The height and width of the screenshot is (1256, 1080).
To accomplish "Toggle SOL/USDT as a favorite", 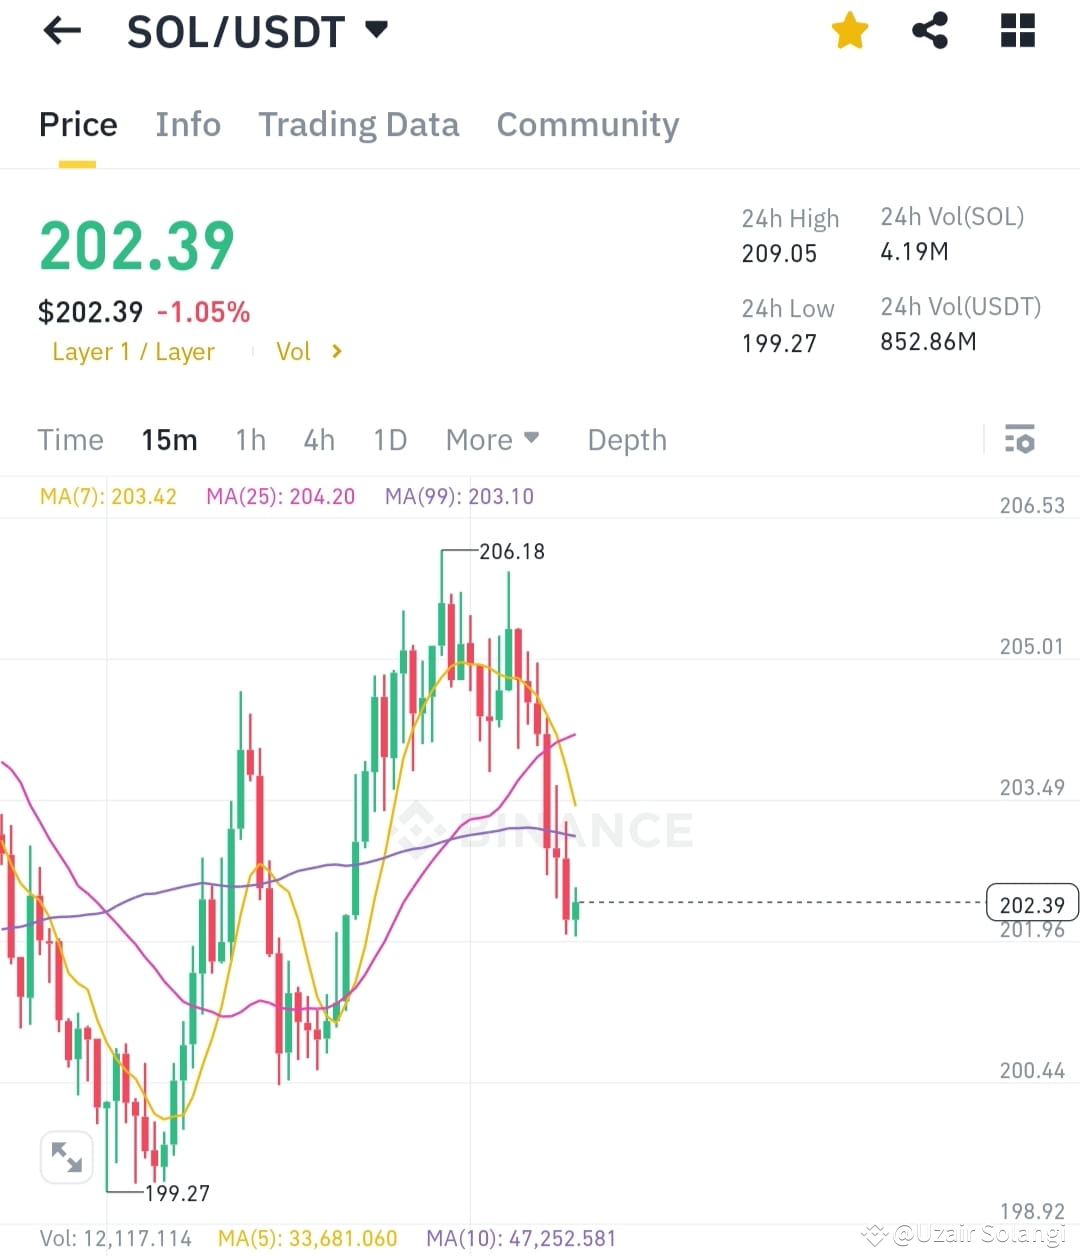I will (849, 30).
